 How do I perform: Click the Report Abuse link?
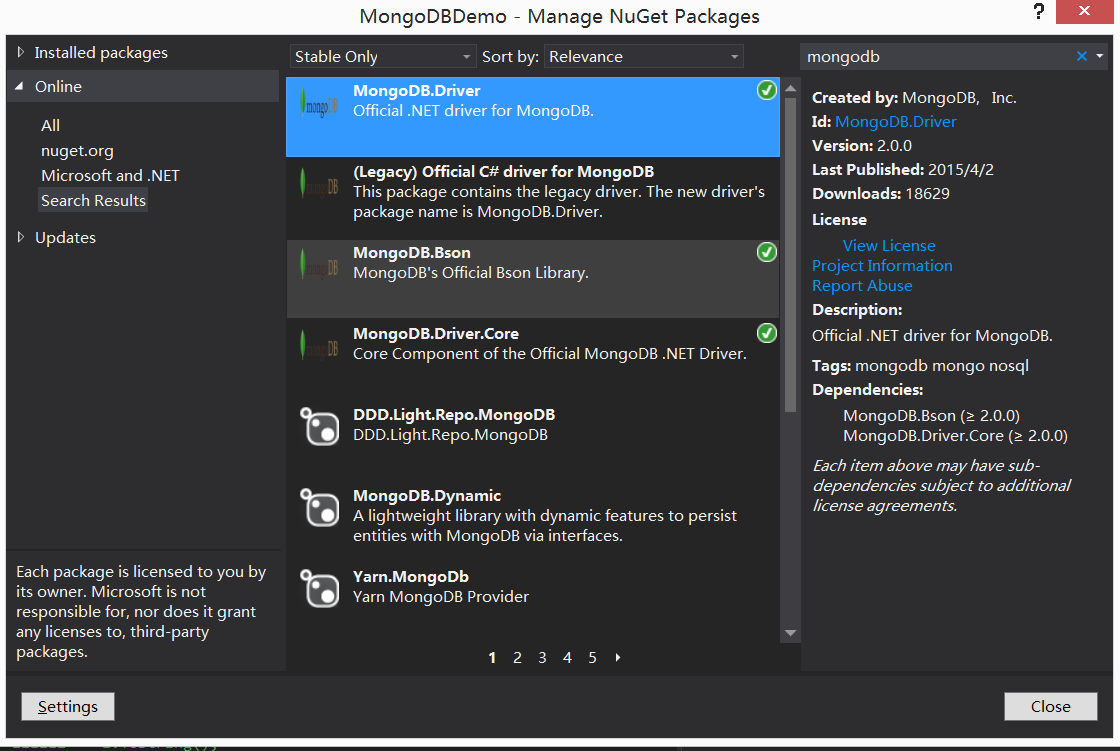tap(862, 286)
